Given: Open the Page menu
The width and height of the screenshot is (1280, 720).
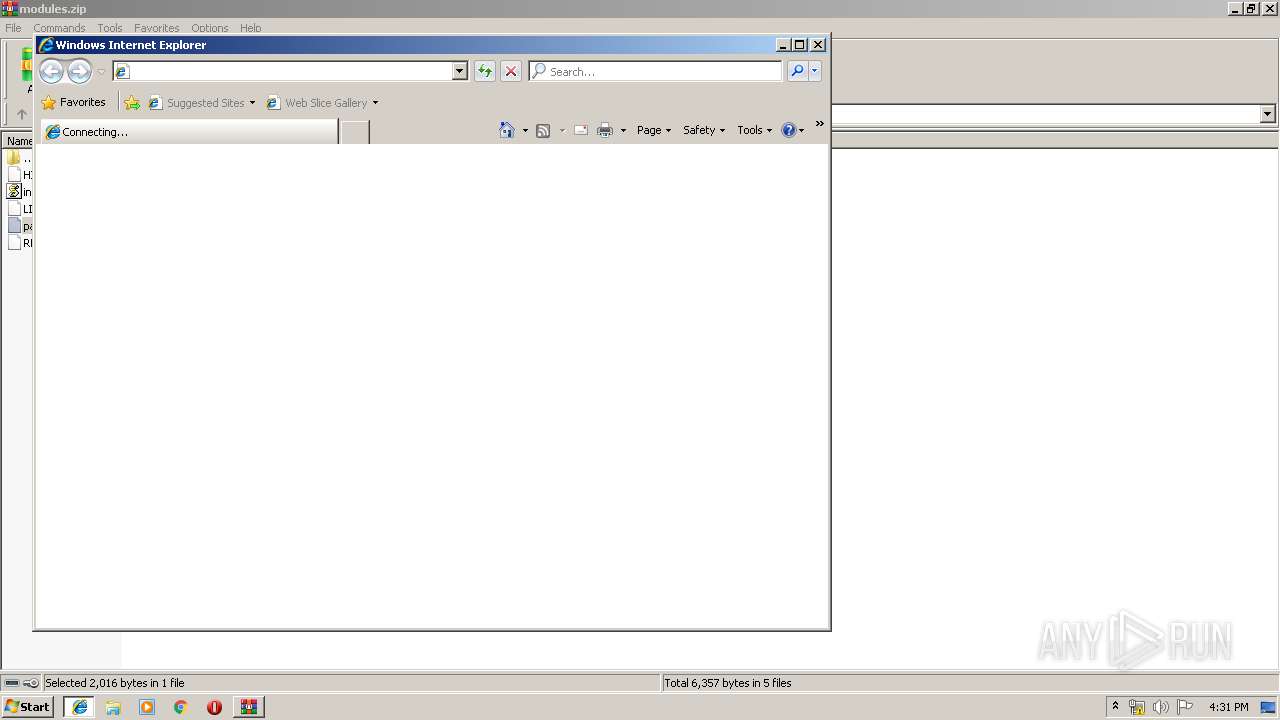Looking at the screenshot, I should click(654, 130).
